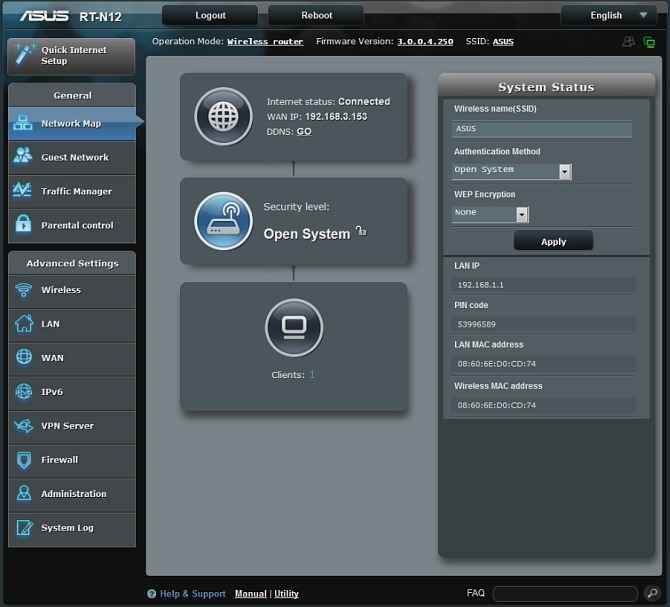Click the Wireless router operation mode link
The image size is (670, 607).
pyautogui.click(x=265, y=41)
